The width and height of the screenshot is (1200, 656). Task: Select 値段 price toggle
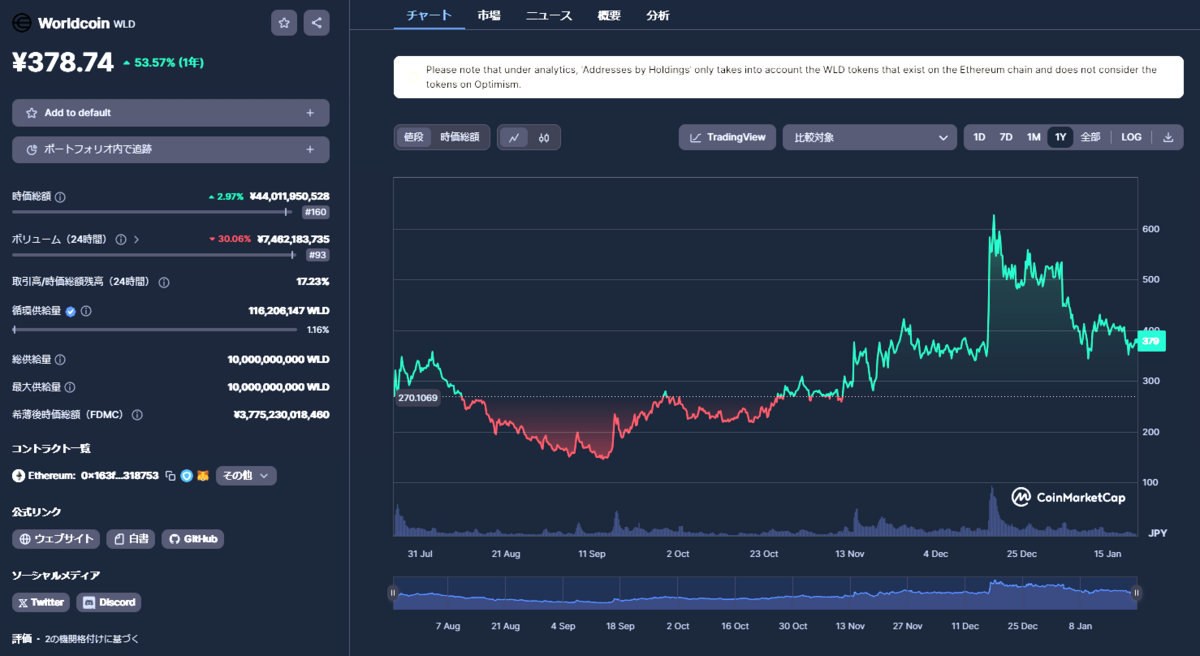click(x=413, y=137)
